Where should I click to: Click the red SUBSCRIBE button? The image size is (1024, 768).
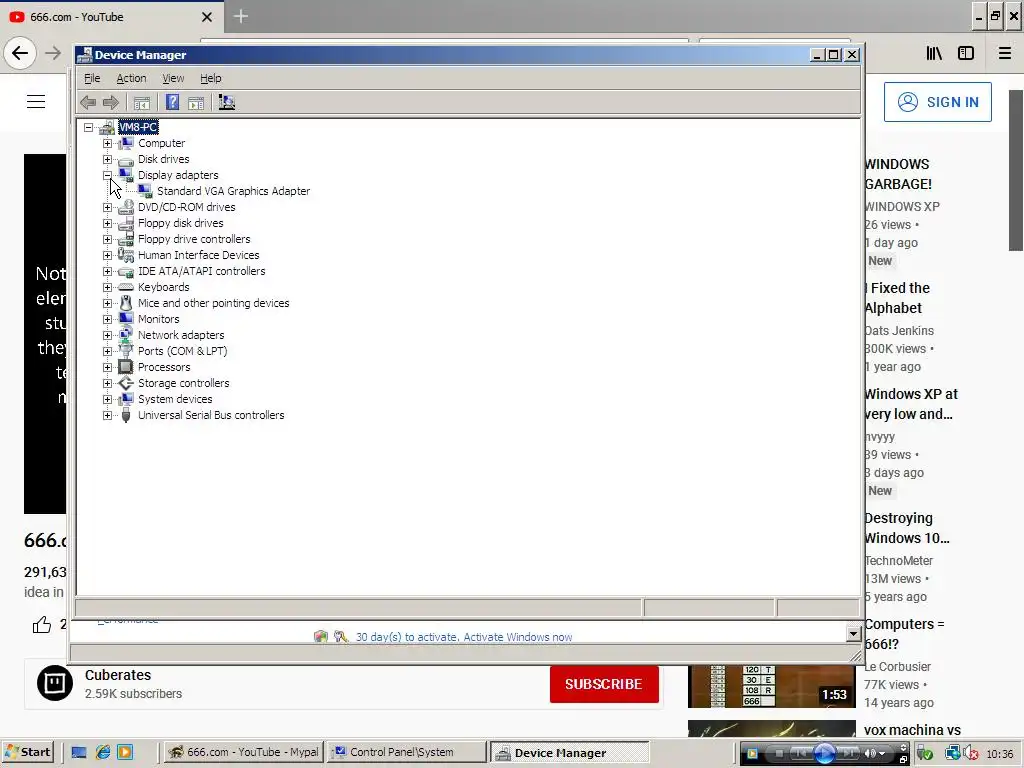(604, 684)
